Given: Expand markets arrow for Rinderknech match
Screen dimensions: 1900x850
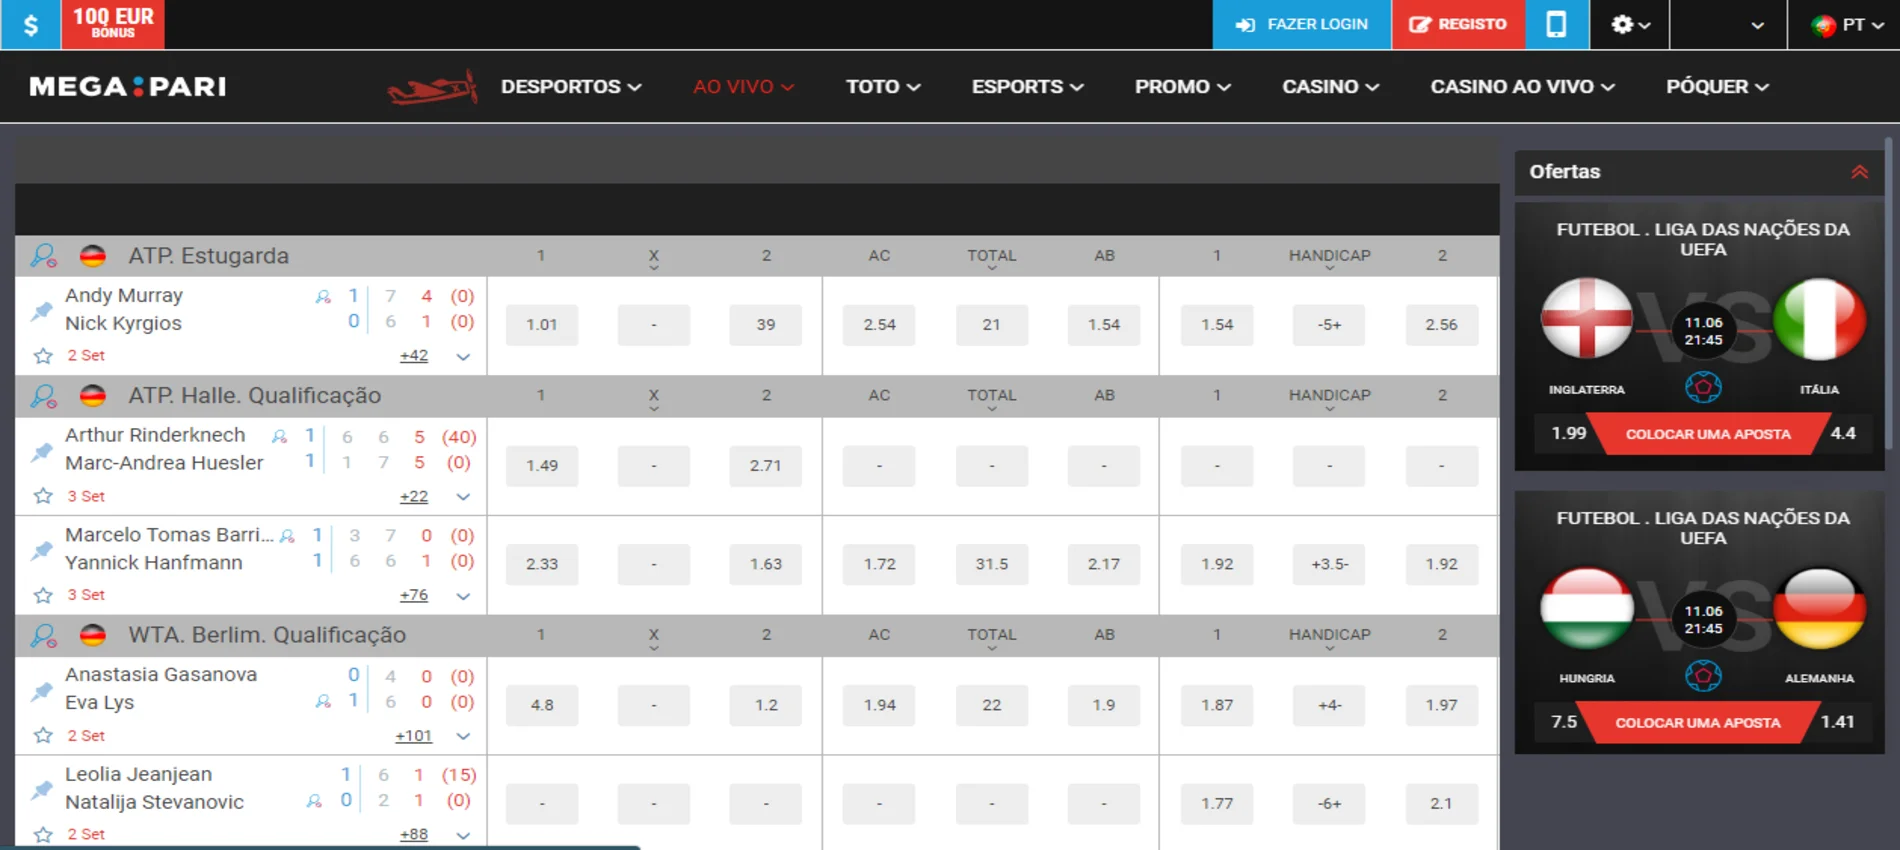Looking at the screenshot, I should tap(463, 497).
